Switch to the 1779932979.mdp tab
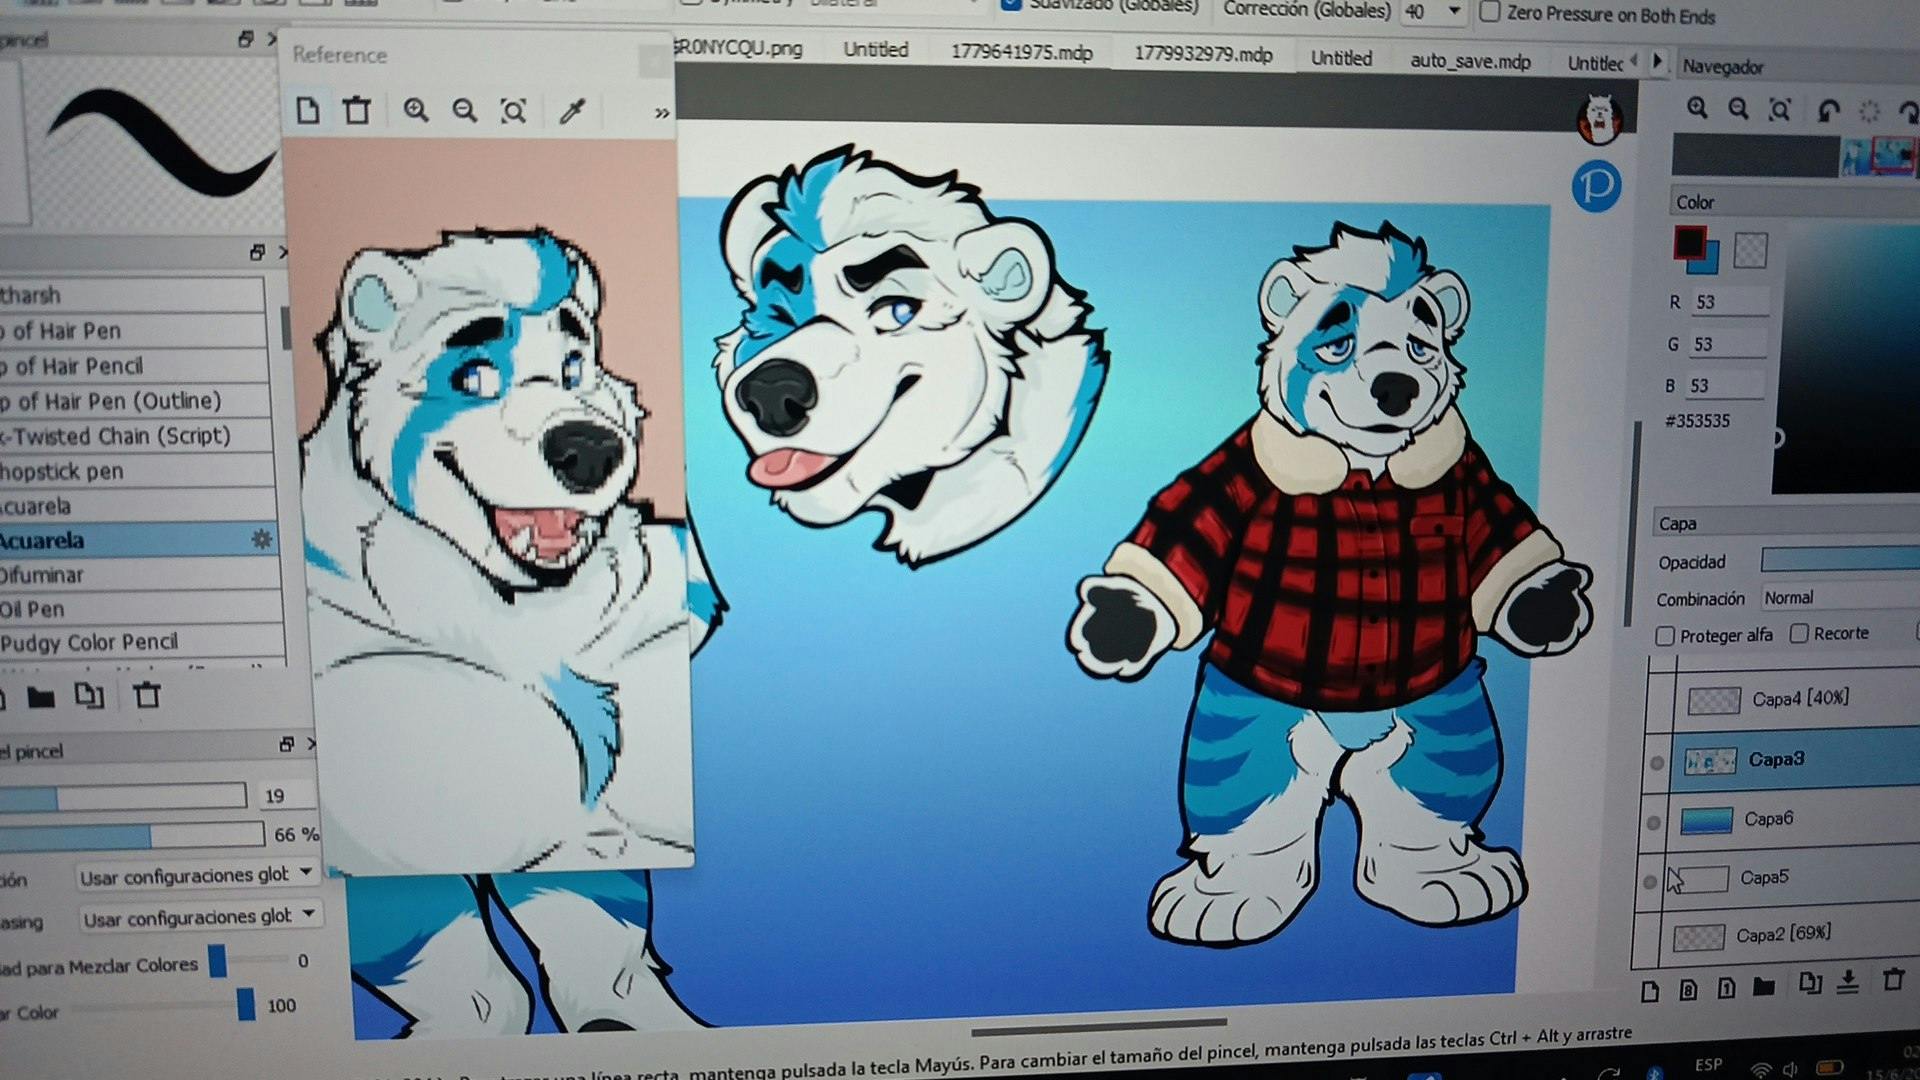The width and height of the screenshot is (1920, 1080). pos(1203,54)
